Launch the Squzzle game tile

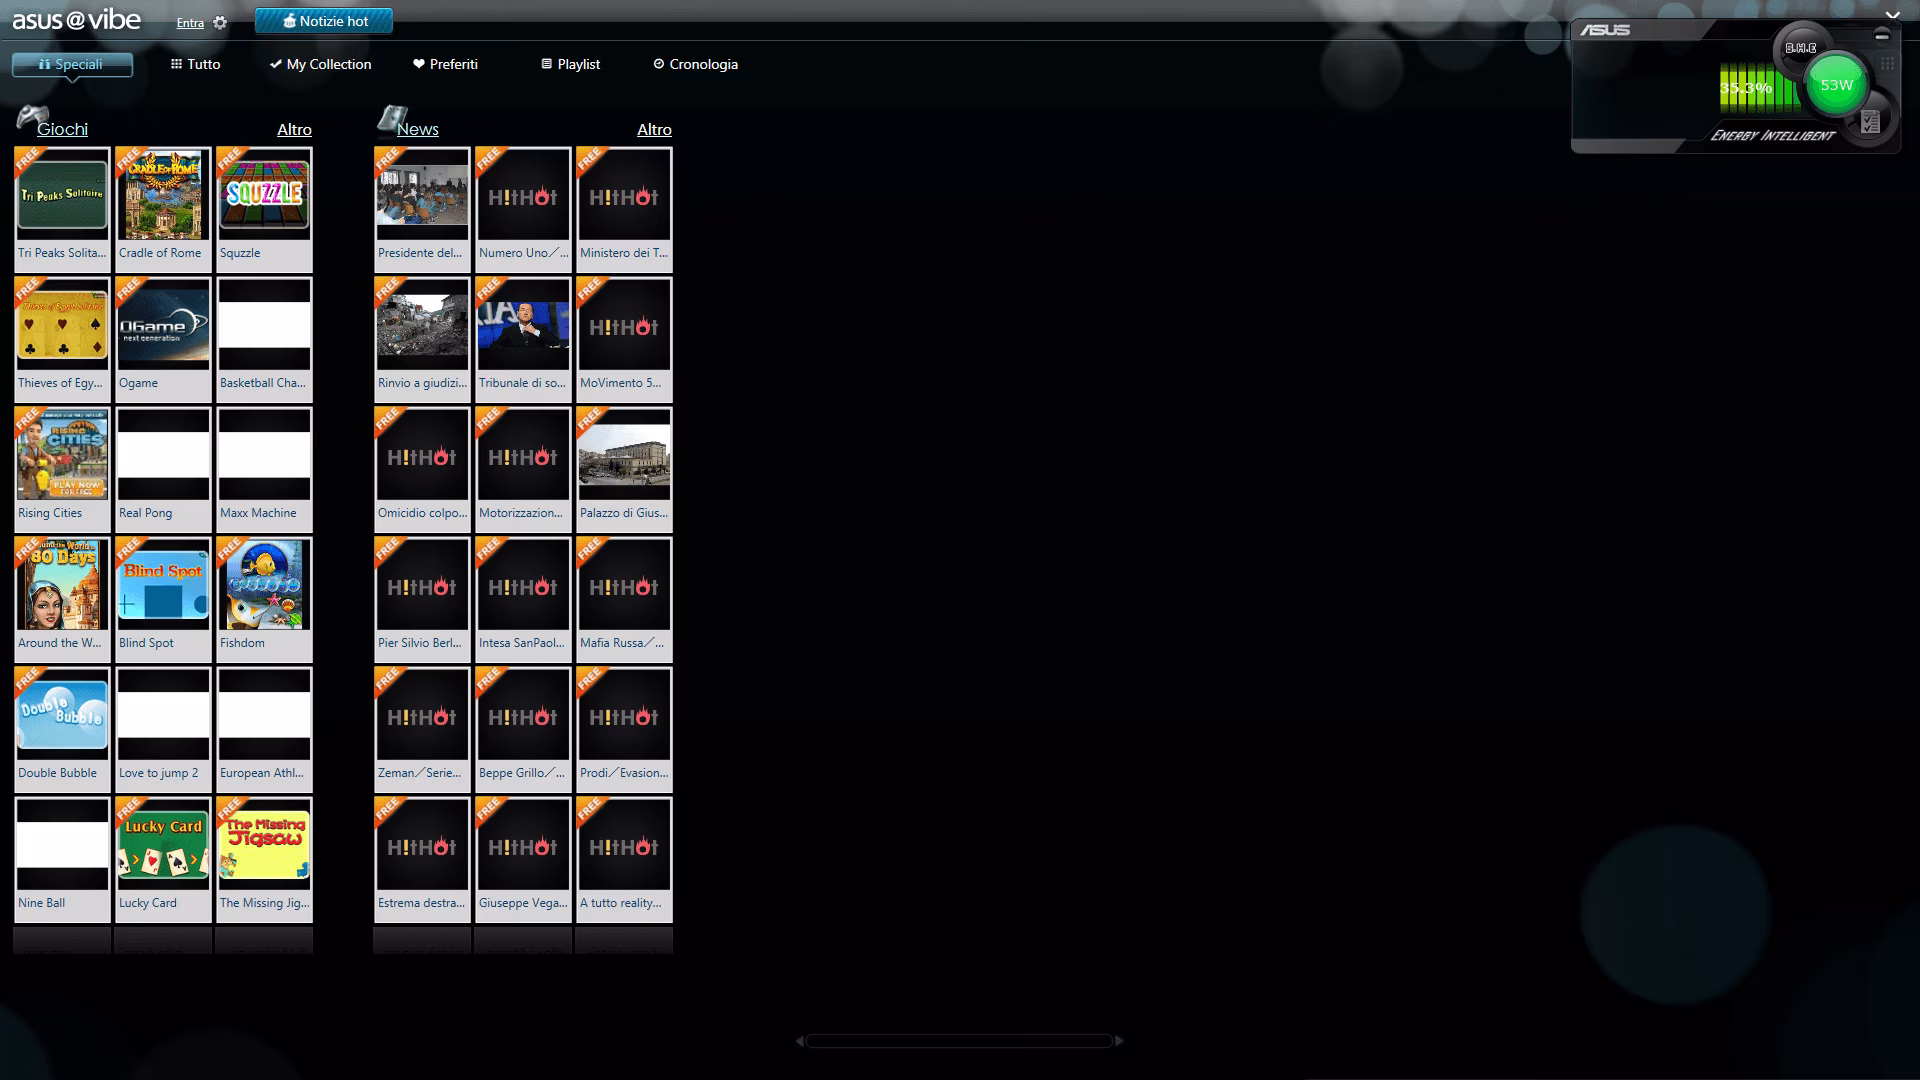pos(264,210)
